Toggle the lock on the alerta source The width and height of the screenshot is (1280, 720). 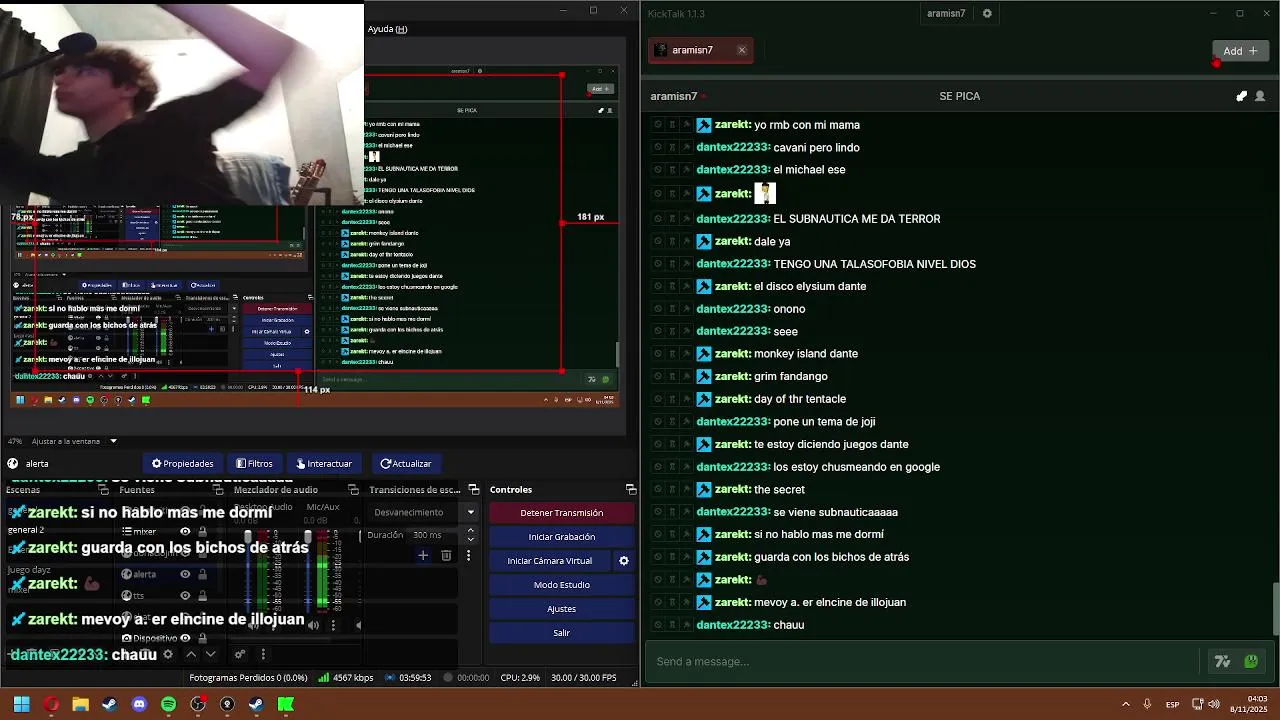click(202, 574)
